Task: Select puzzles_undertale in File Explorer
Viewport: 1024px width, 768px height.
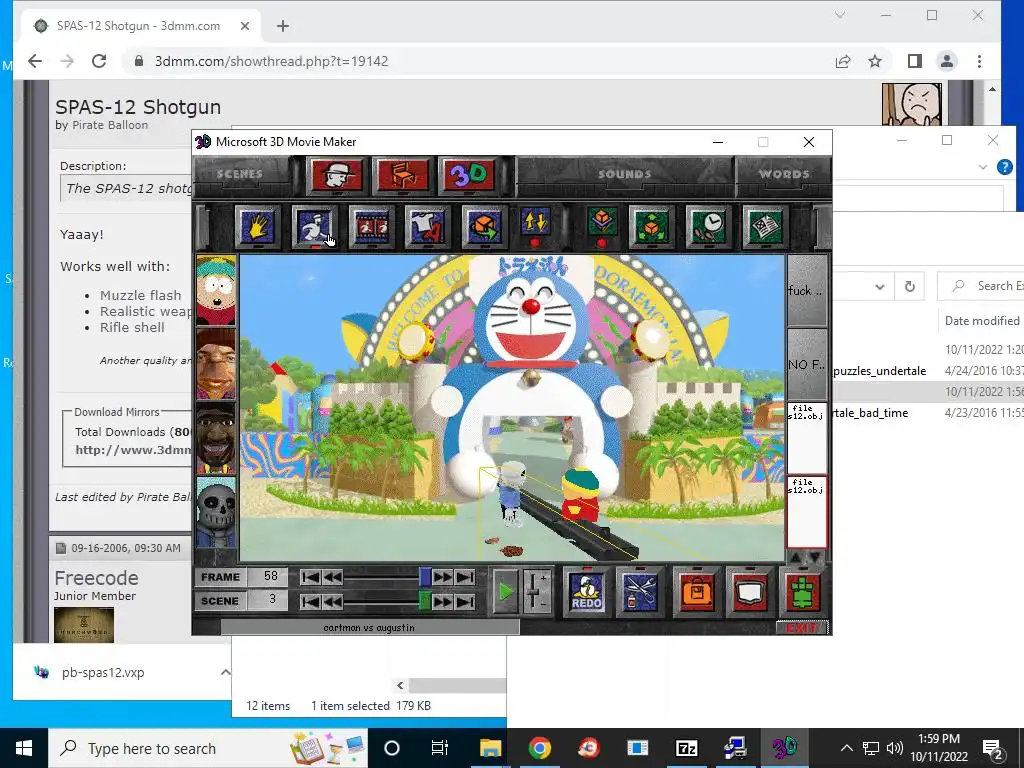Action: [x=880, y=371]
